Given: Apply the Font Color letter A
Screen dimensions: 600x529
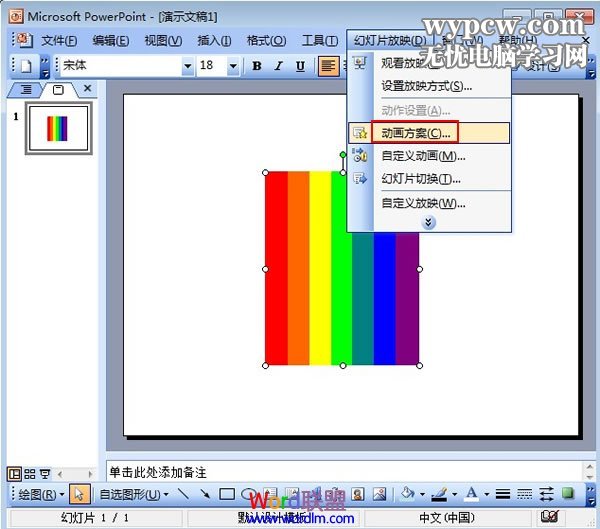Looking at the screenshot, I should (471, 494).
